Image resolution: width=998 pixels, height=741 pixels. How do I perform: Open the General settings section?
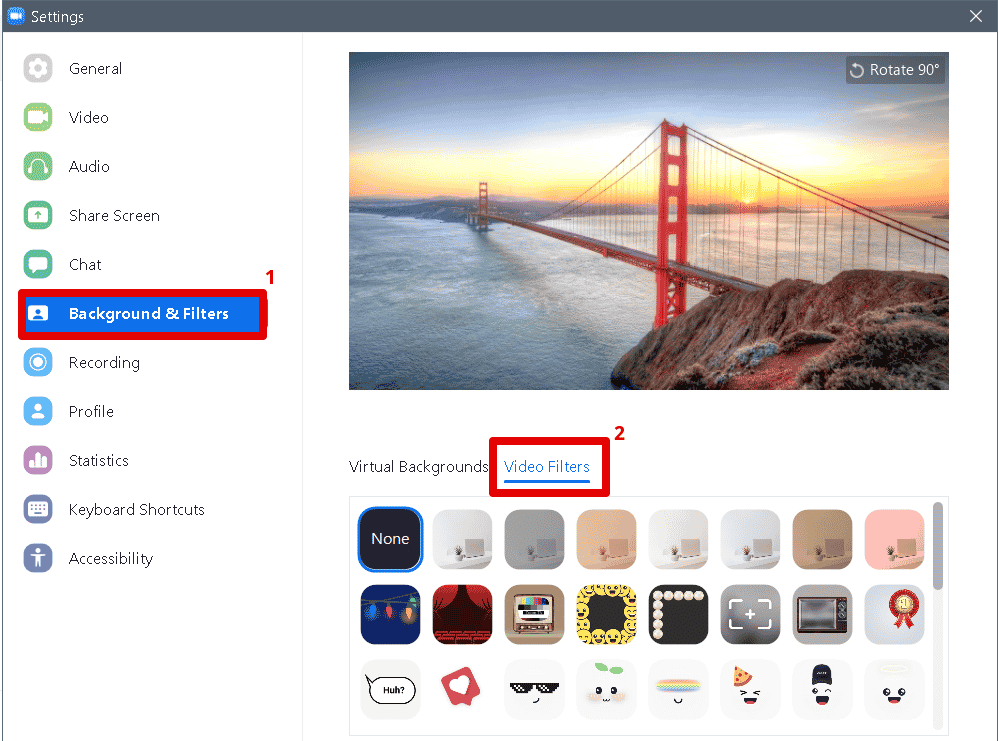(x=95, y=69)
